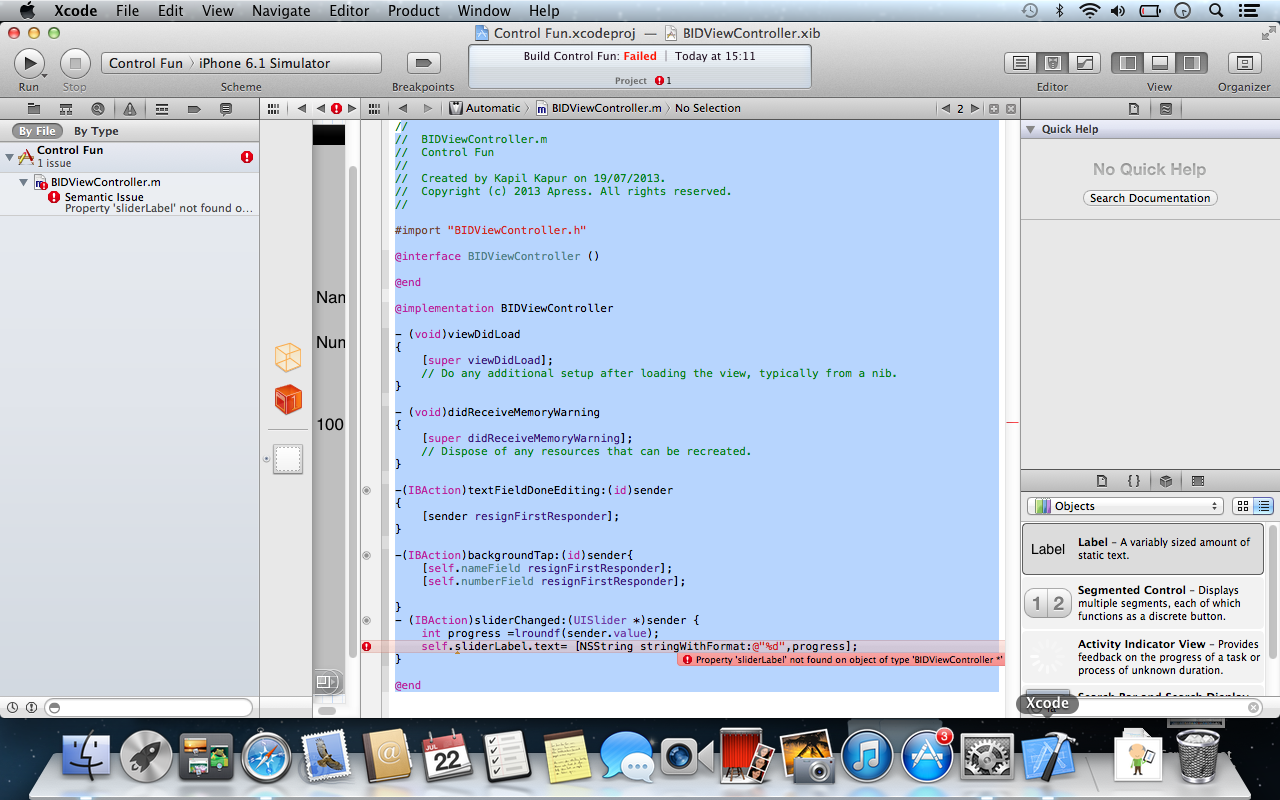Click the navigator filter search field

[x=148, y=707]
